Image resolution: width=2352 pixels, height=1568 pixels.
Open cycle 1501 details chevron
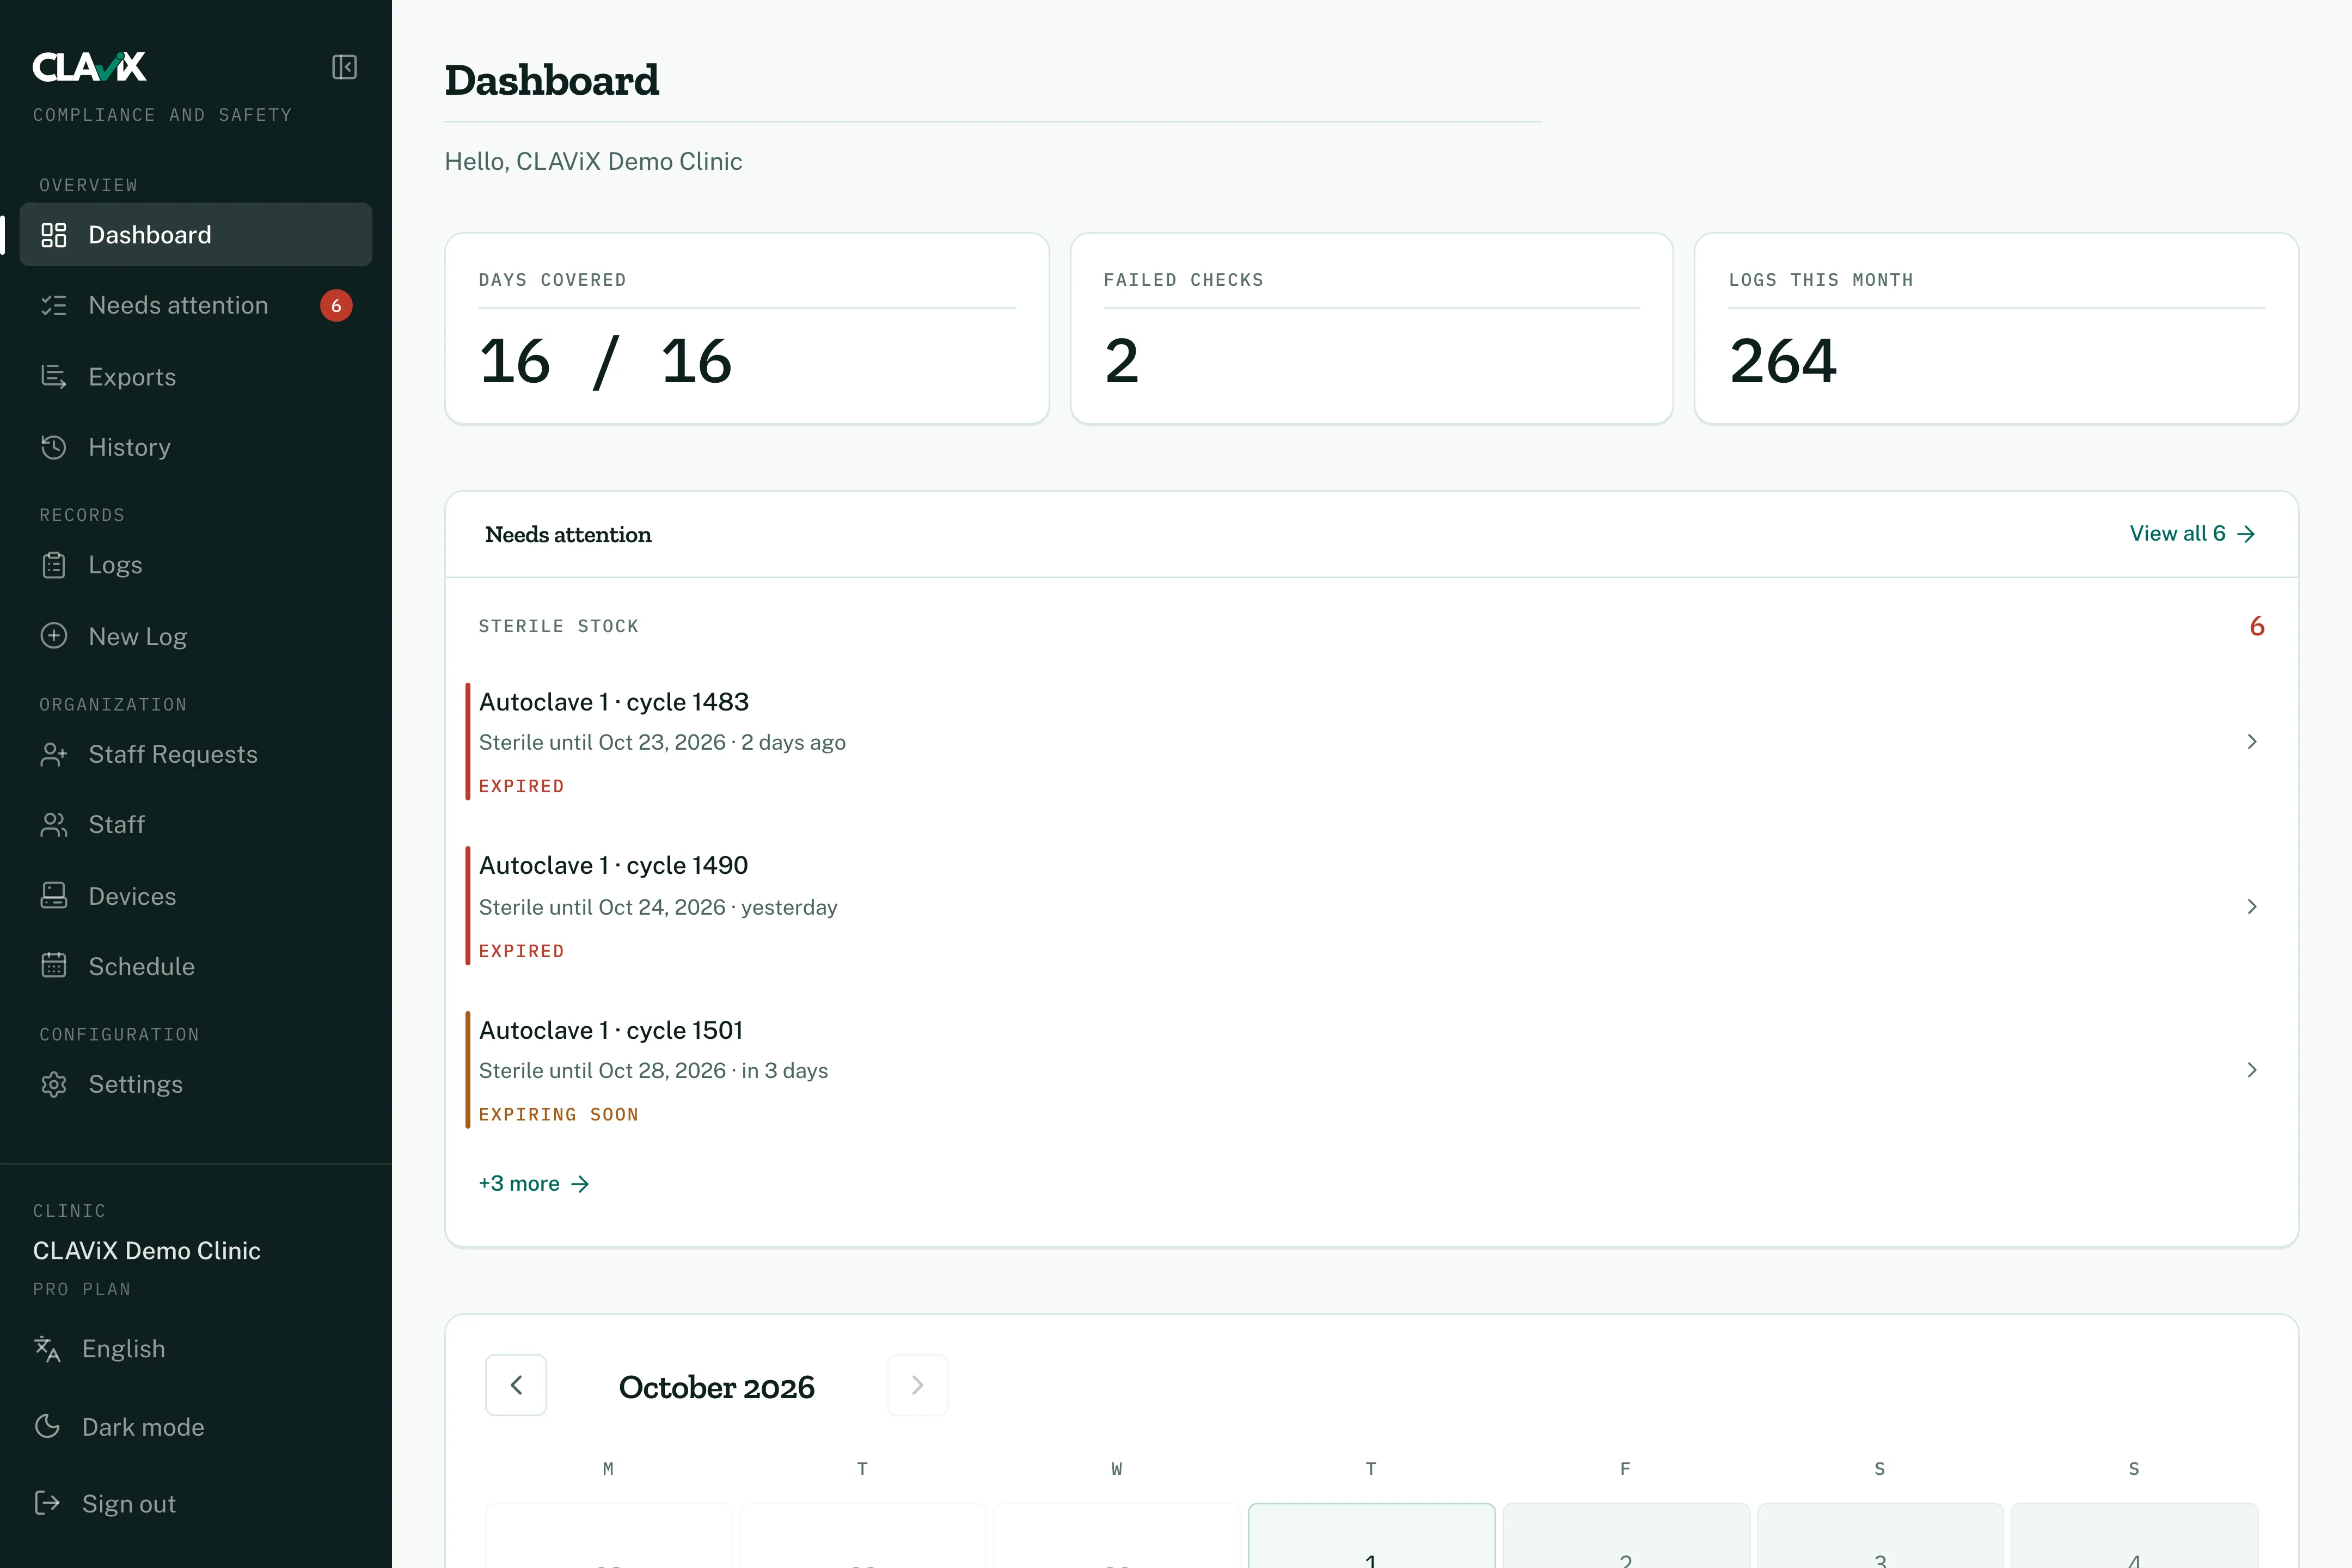(2252, 1070)
